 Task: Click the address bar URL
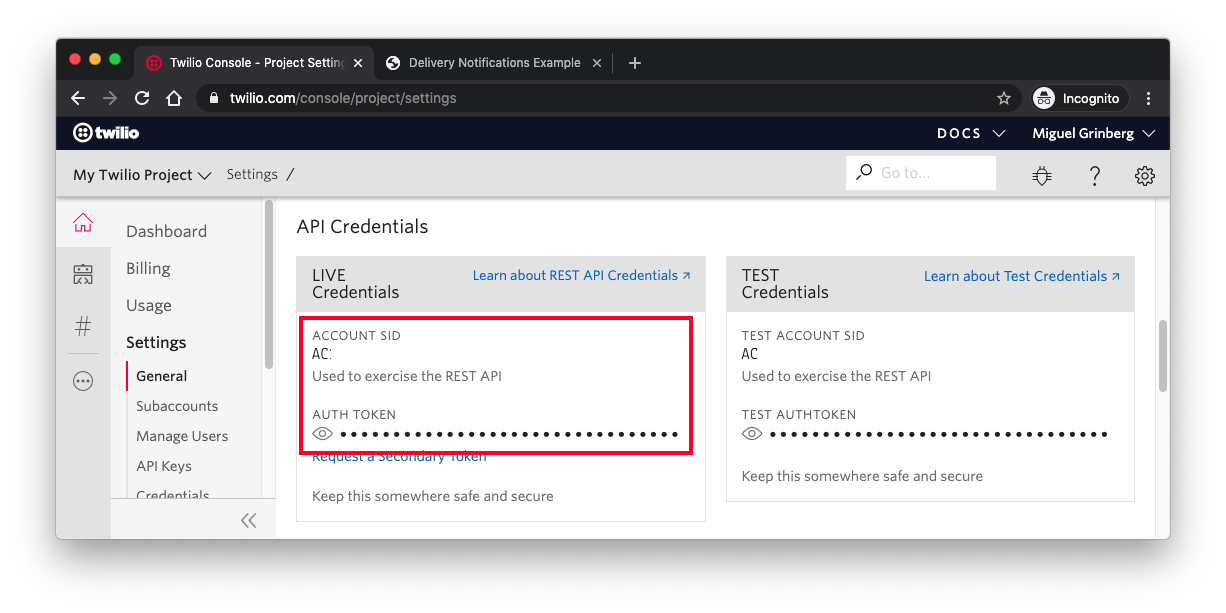pyautogui.click(x=343, y=98)
